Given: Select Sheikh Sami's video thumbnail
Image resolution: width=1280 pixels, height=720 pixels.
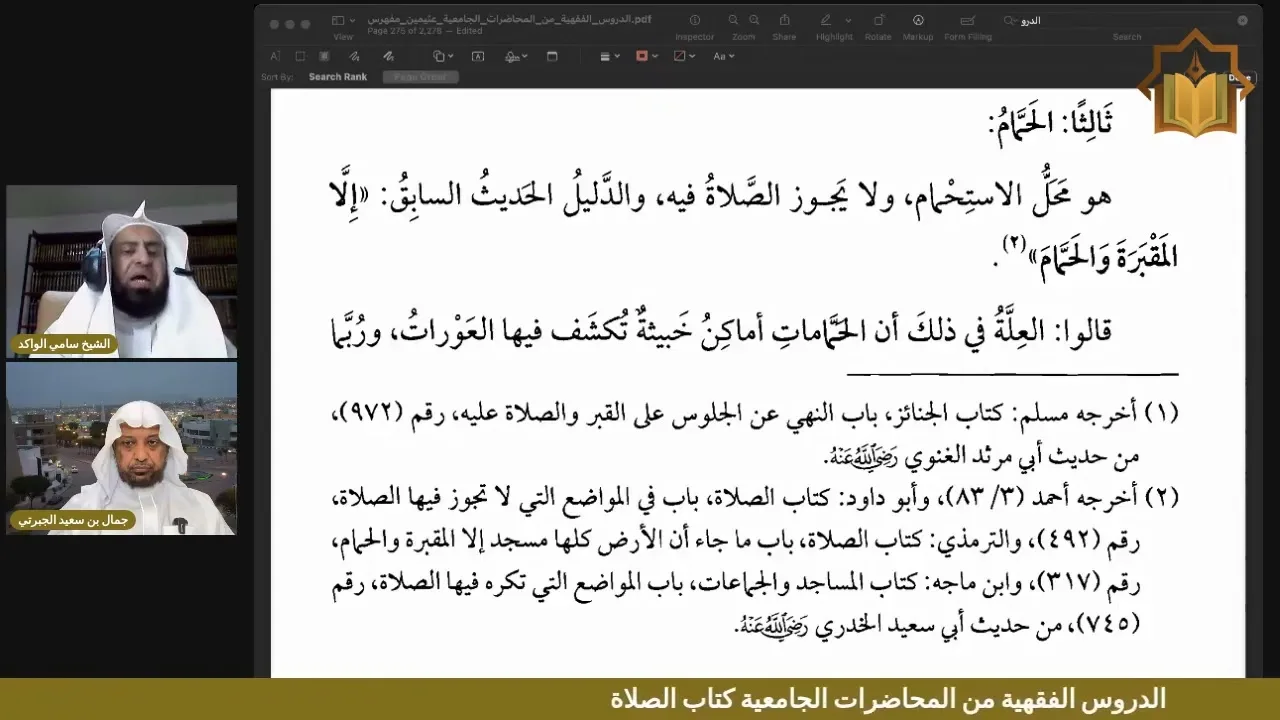Looking at the screenshot, I should click(122, 271).
